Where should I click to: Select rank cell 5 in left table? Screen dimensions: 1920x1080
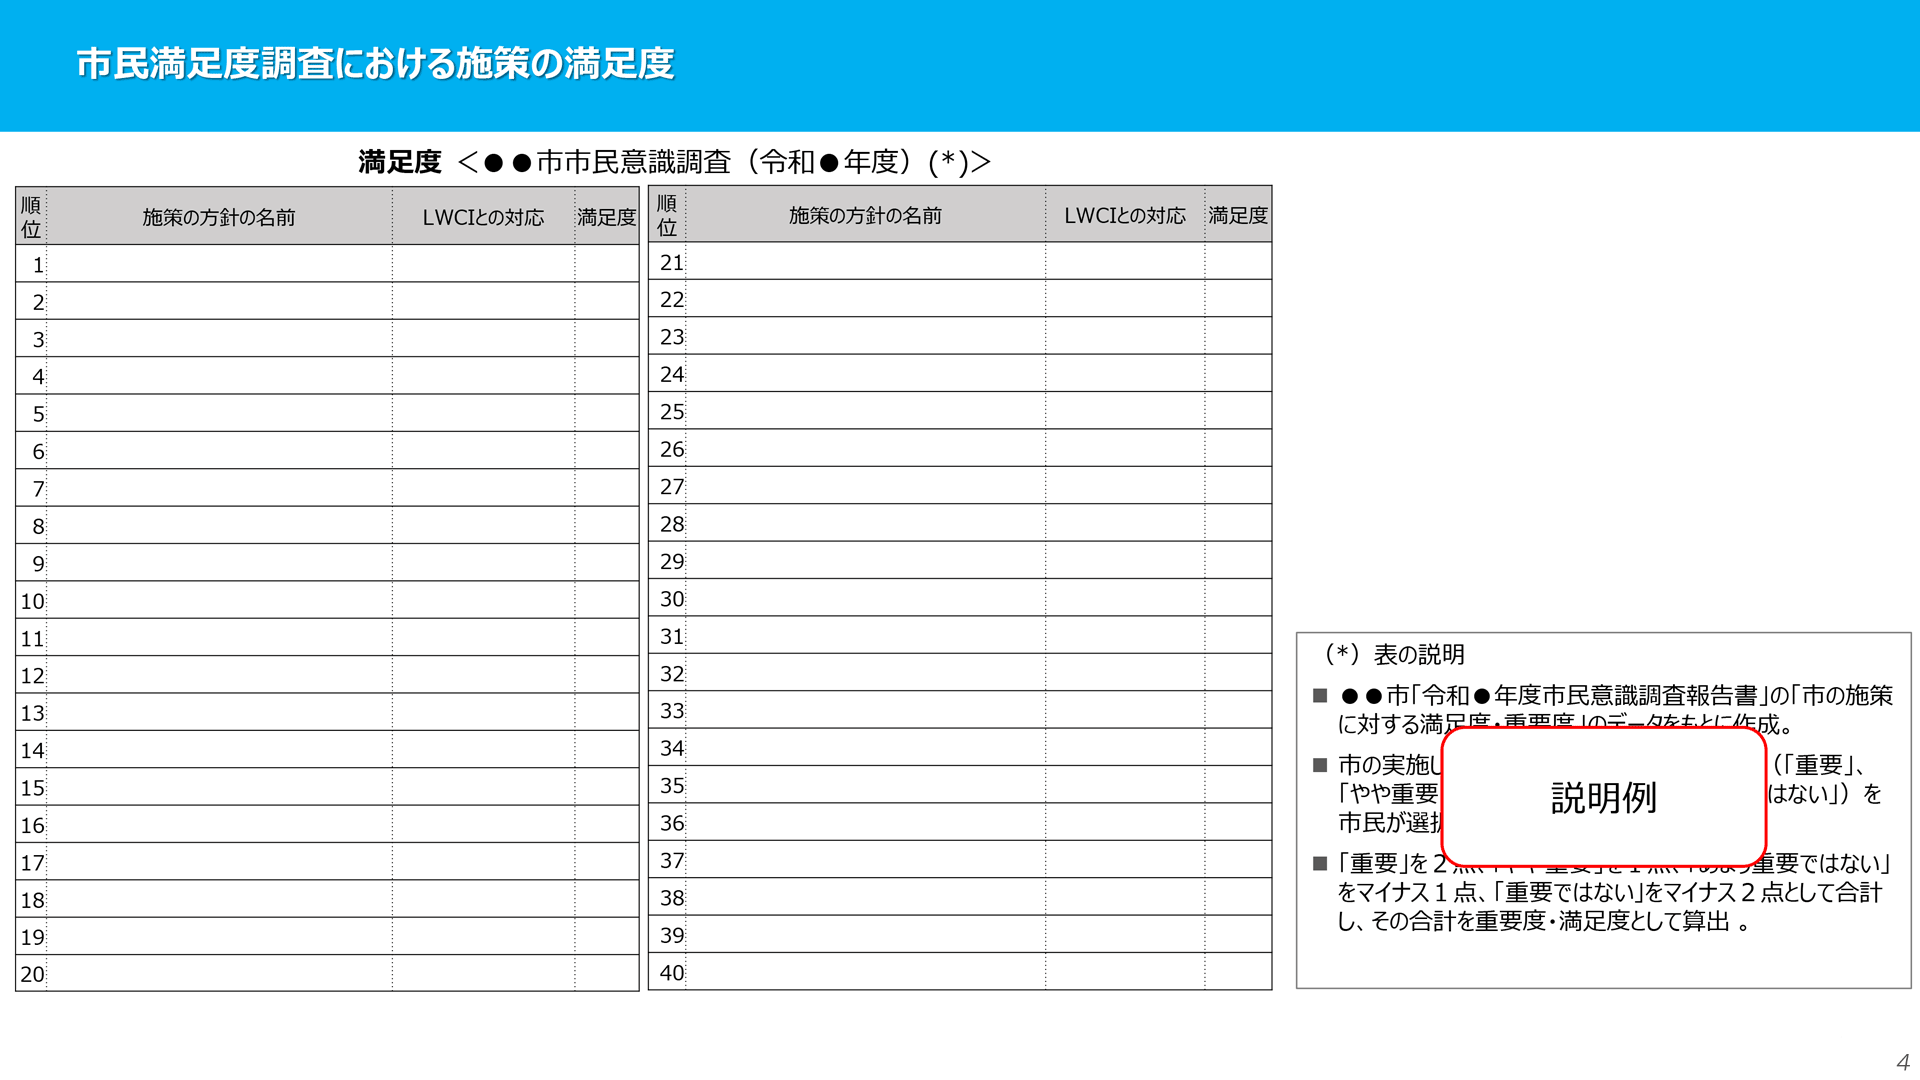31,414
